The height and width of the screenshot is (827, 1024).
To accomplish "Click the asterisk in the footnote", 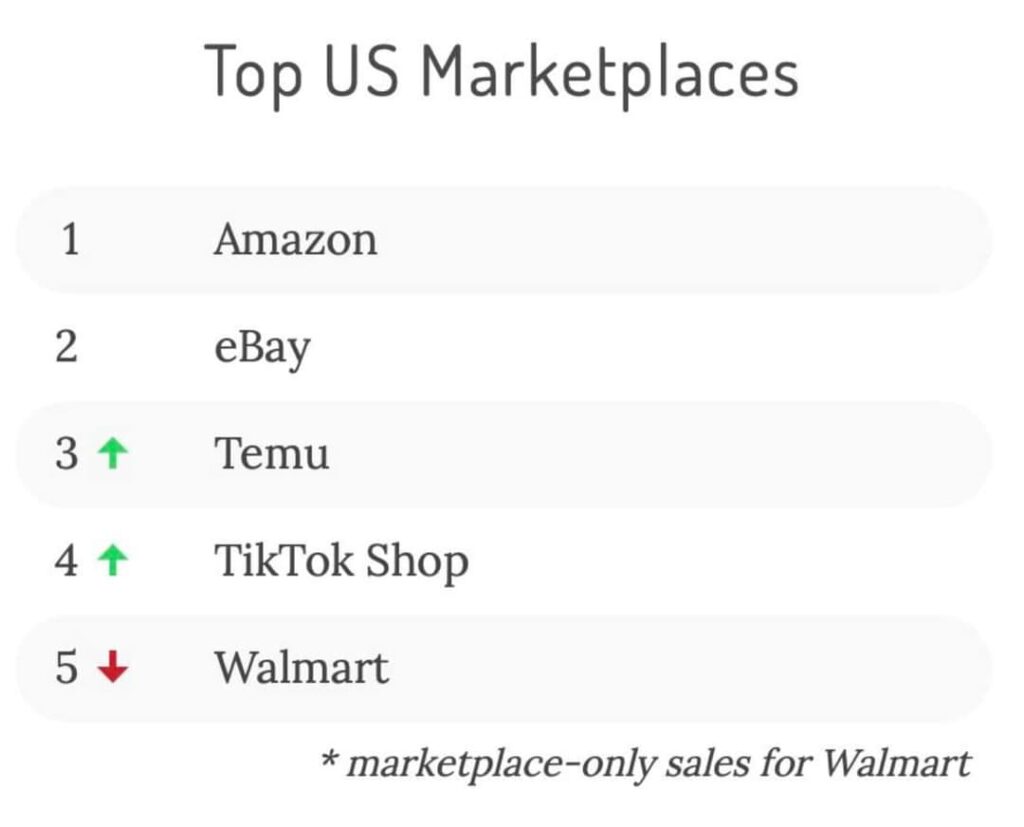I will pos(330,759).
